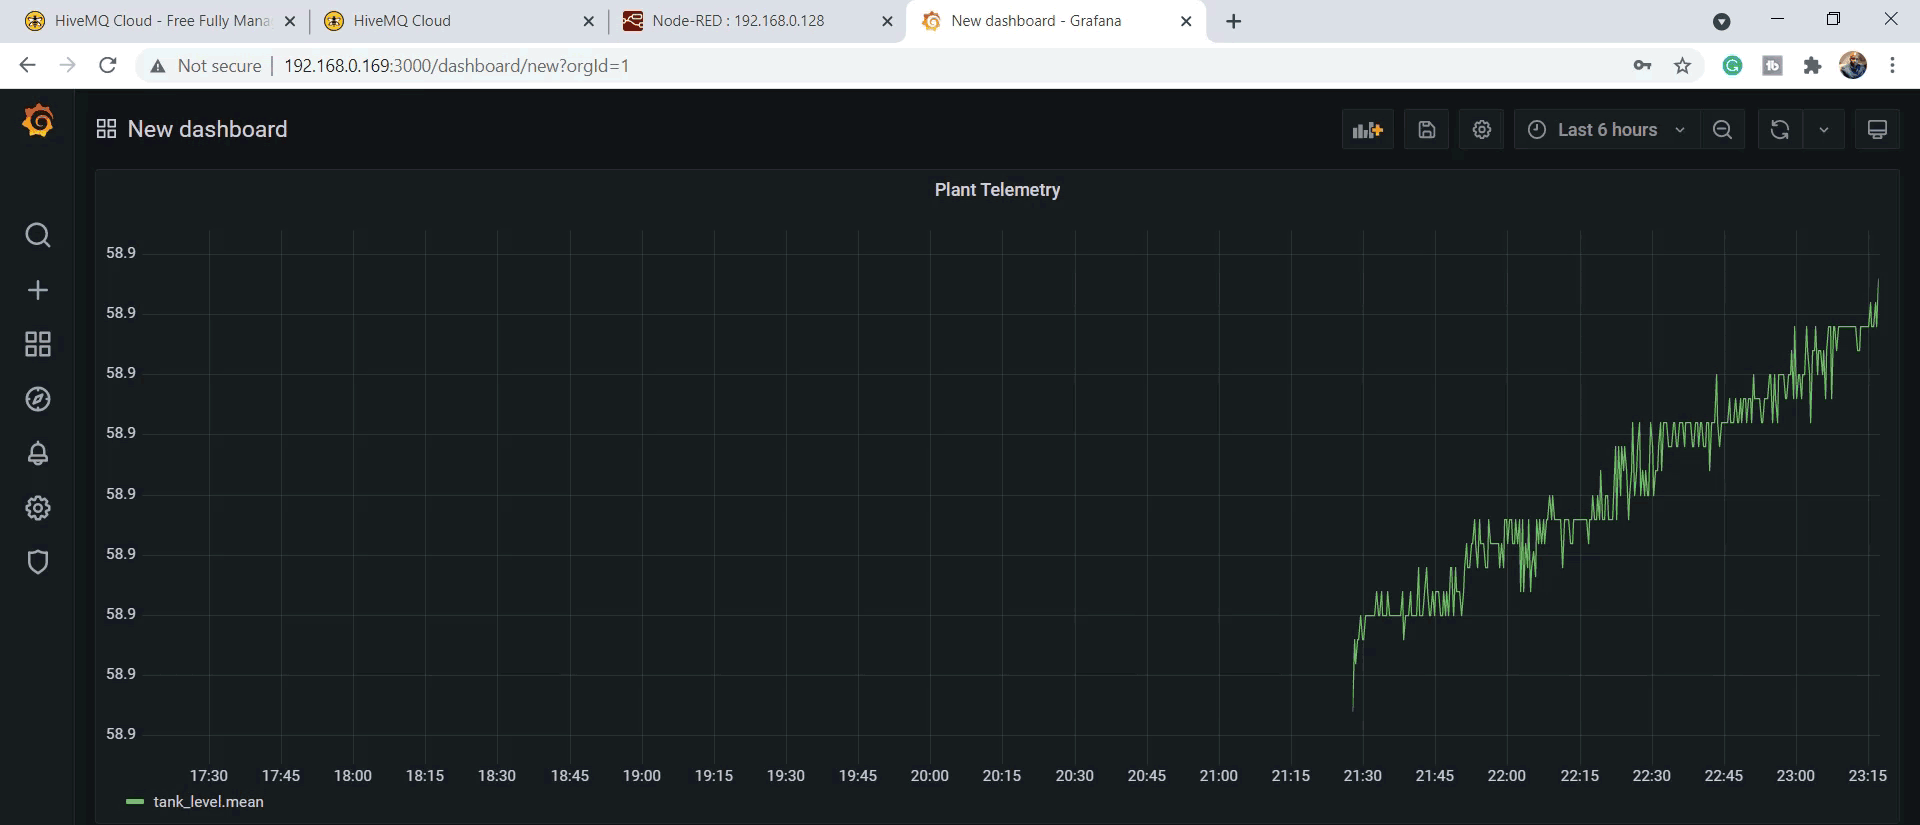Expand the Last 6 hours time picker
Viewport: 1920px width, 825px height.
pos(1607,130)
